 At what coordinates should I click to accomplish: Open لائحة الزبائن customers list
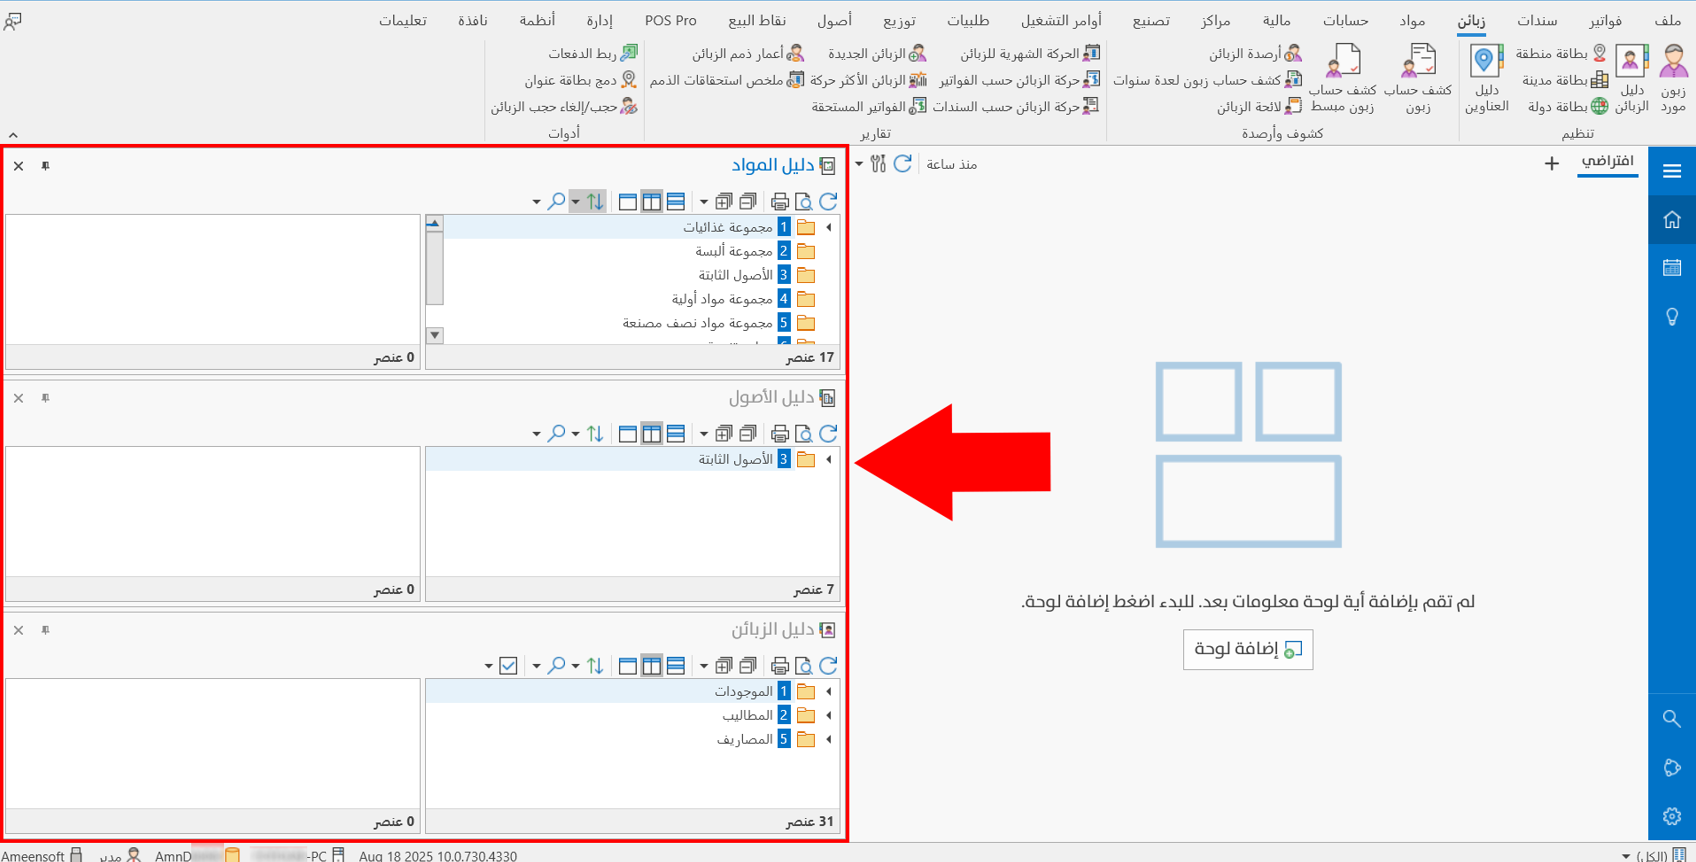point(1259,106)
